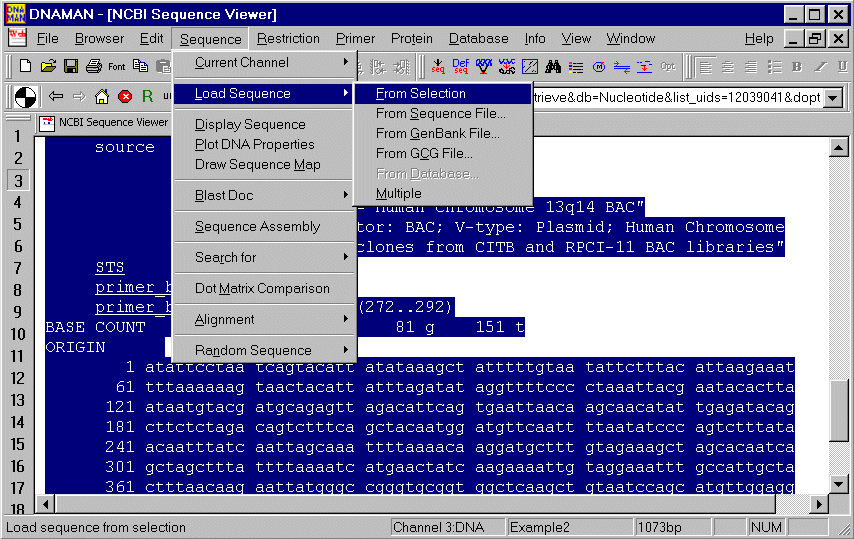This screenshot has width=854, height=539.
Task: Expand the Random Sequence submenu
Action: [265, 350]
